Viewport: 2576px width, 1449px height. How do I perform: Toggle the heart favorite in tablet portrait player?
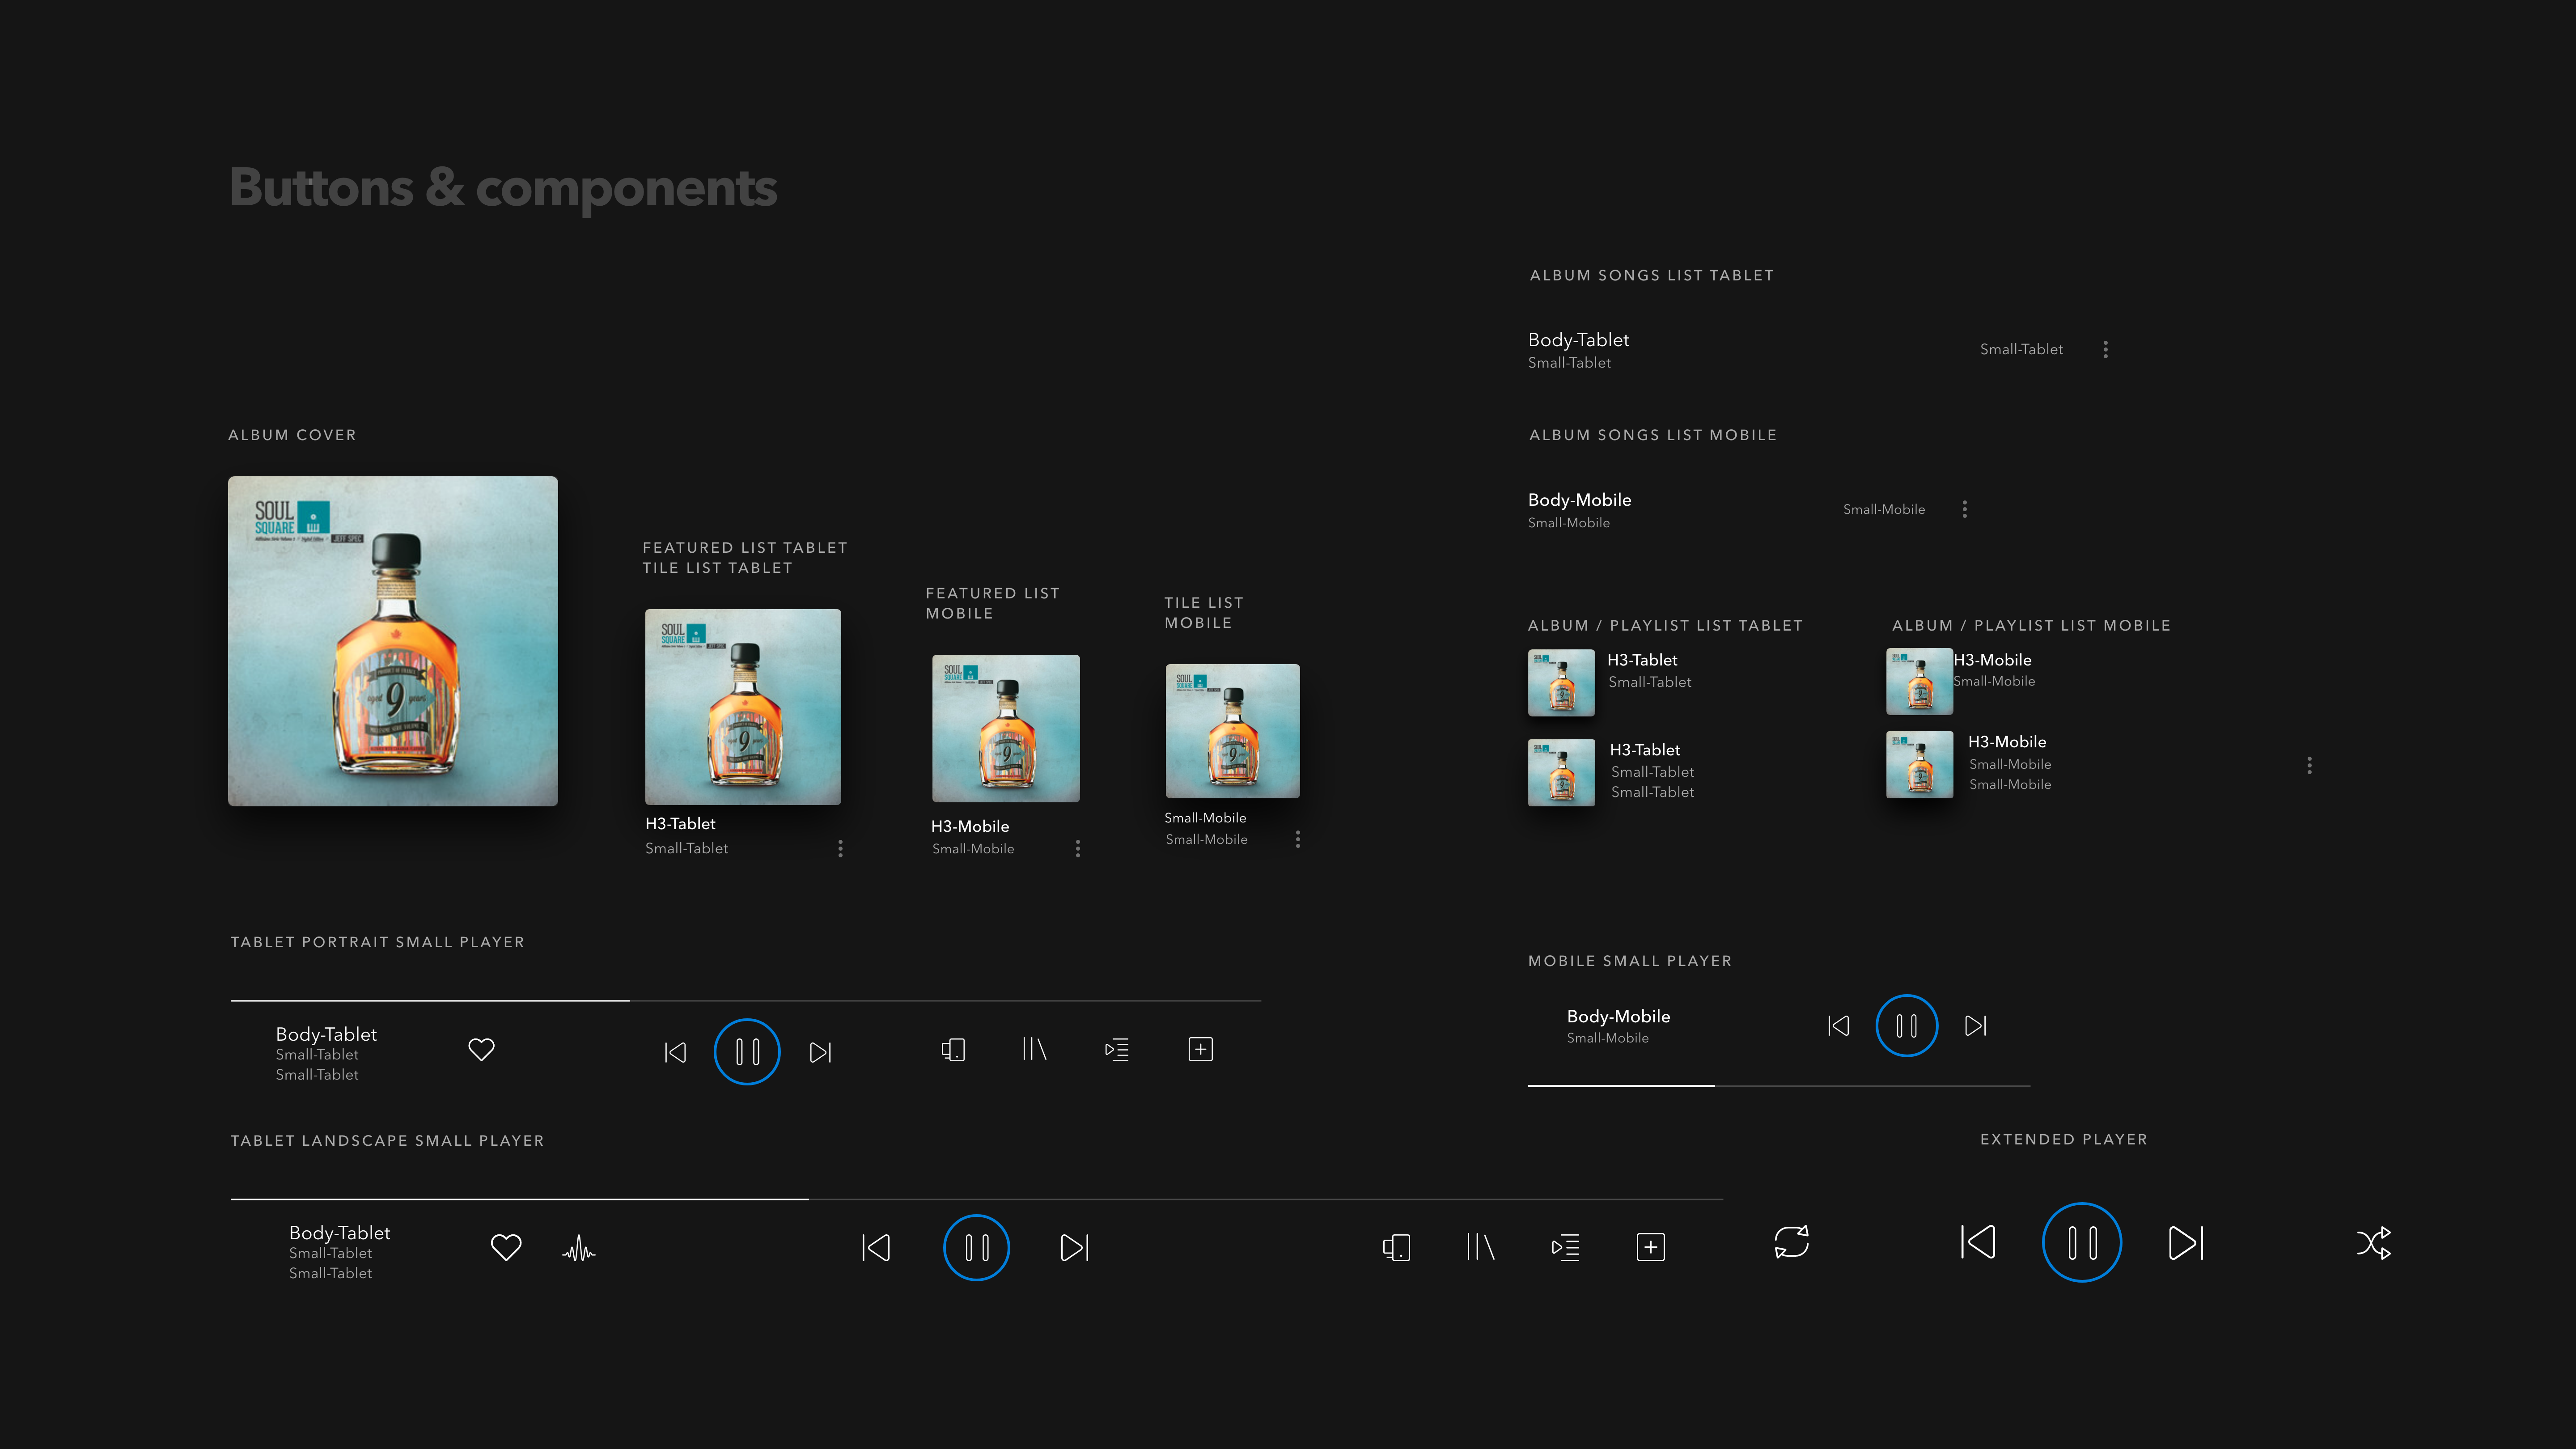coord(481,1050)
